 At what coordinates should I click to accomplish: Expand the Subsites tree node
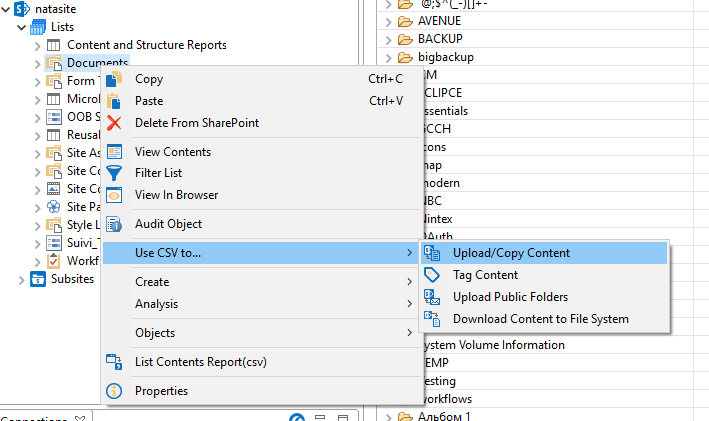tap(21, 280)
